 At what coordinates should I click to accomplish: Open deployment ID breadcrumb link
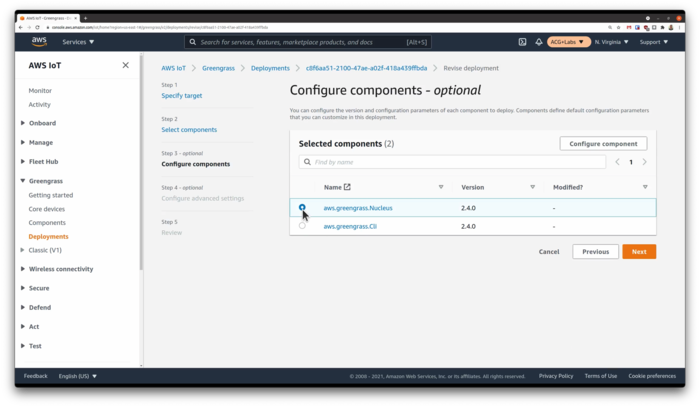(x=366, y=68)
